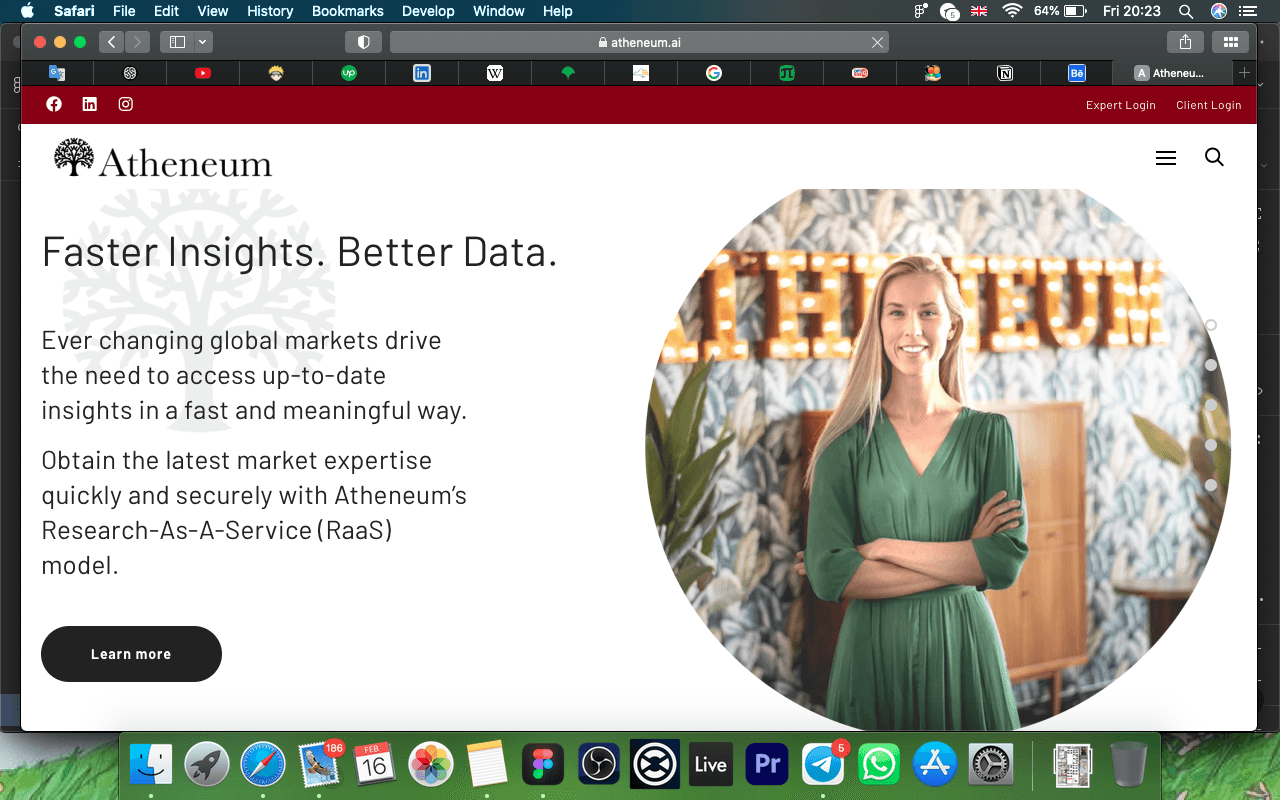1280x800 pixels.
Task: Switch to the Google tab
Action: [x=714, y=73]
